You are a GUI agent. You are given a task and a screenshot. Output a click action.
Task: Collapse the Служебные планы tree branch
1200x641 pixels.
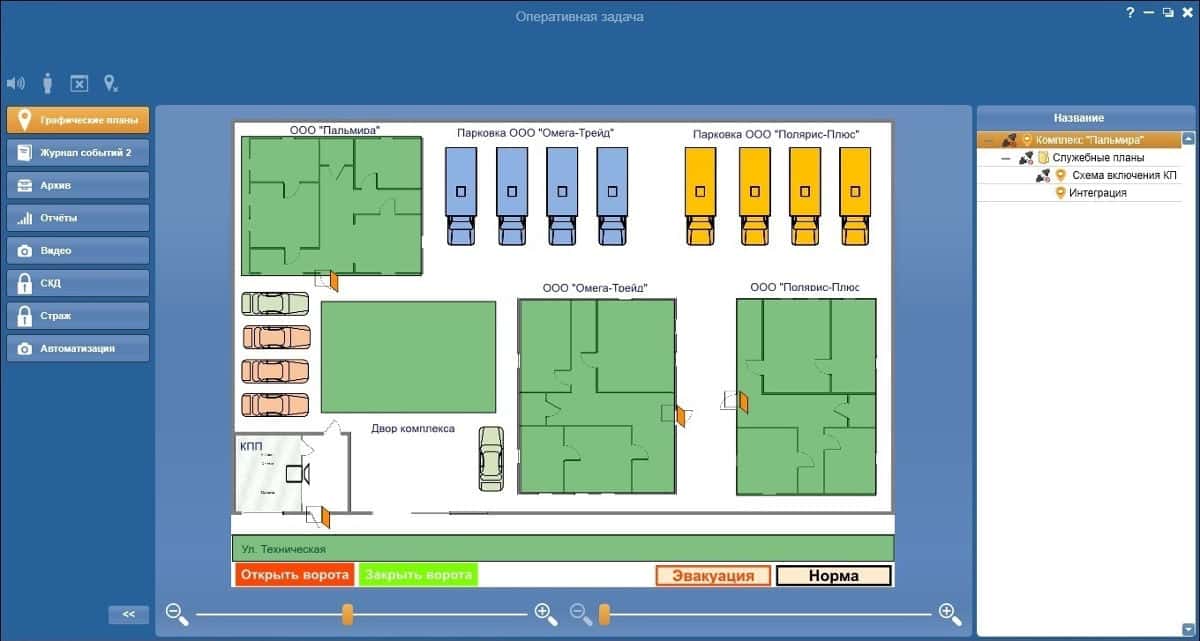(x=1006, y=158)
